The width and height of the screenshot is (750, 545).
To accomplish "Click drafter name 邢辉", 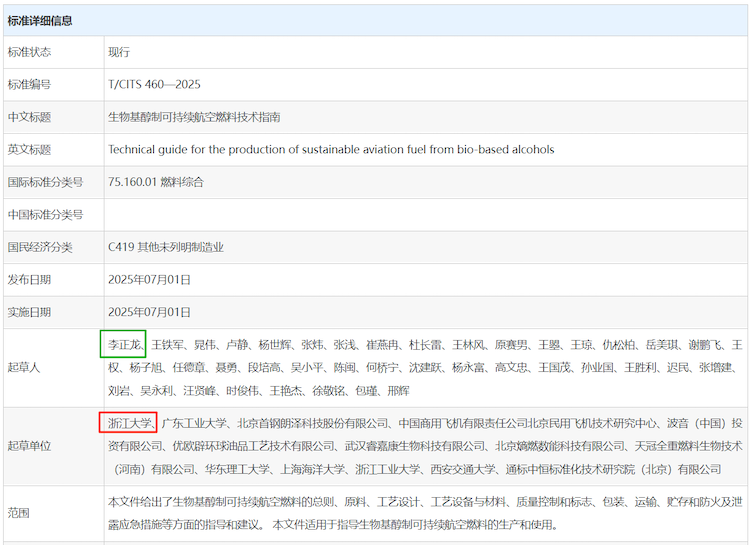I will coord(397,390).
